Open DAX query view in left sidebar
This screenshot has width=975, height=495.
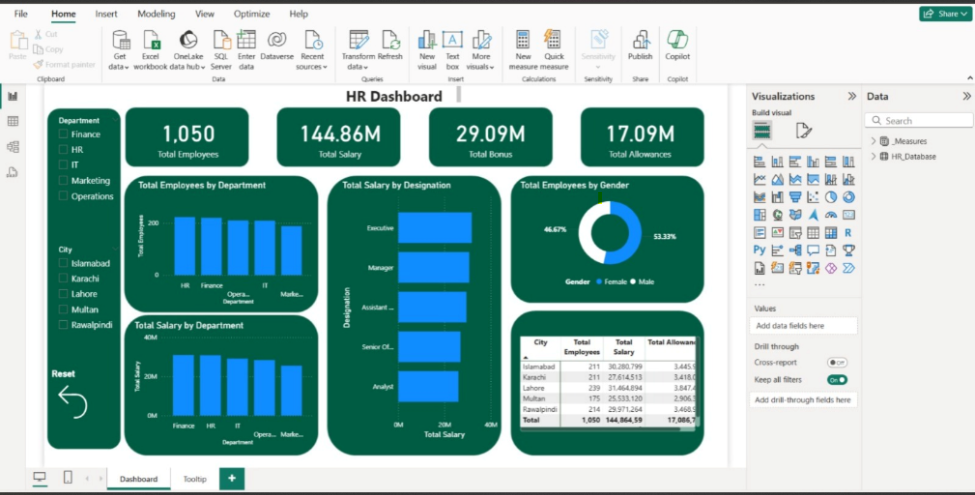[x=12, y=172]
